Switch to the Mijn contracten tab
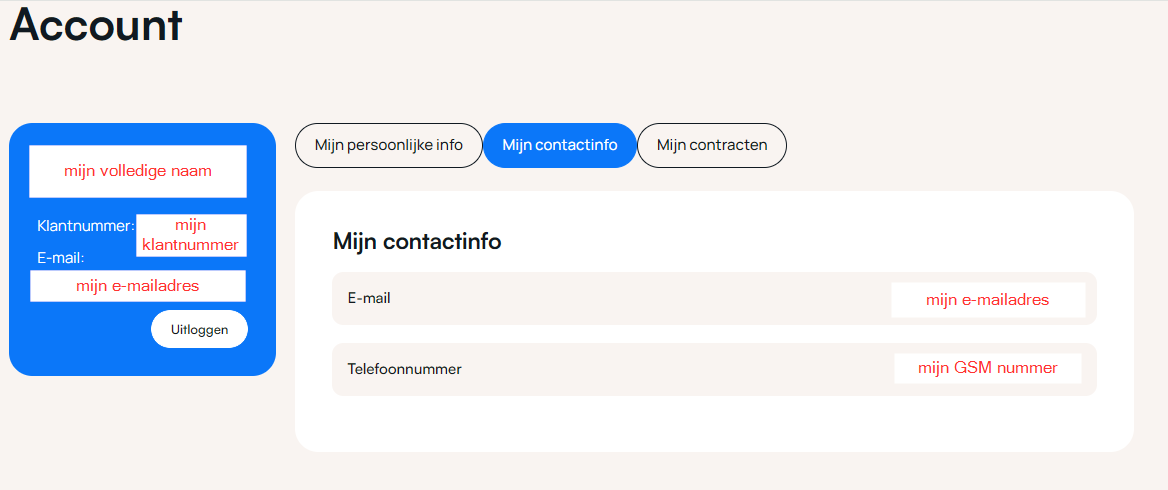The width and height of the screenshot is (1168, 490). pos(712,145)
